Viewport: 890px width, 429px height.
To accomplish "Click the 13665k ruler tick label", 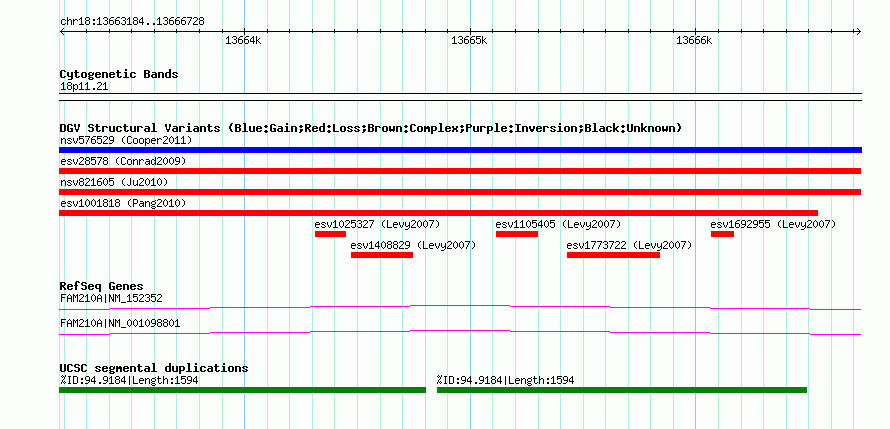I will (x=468, y=41).
